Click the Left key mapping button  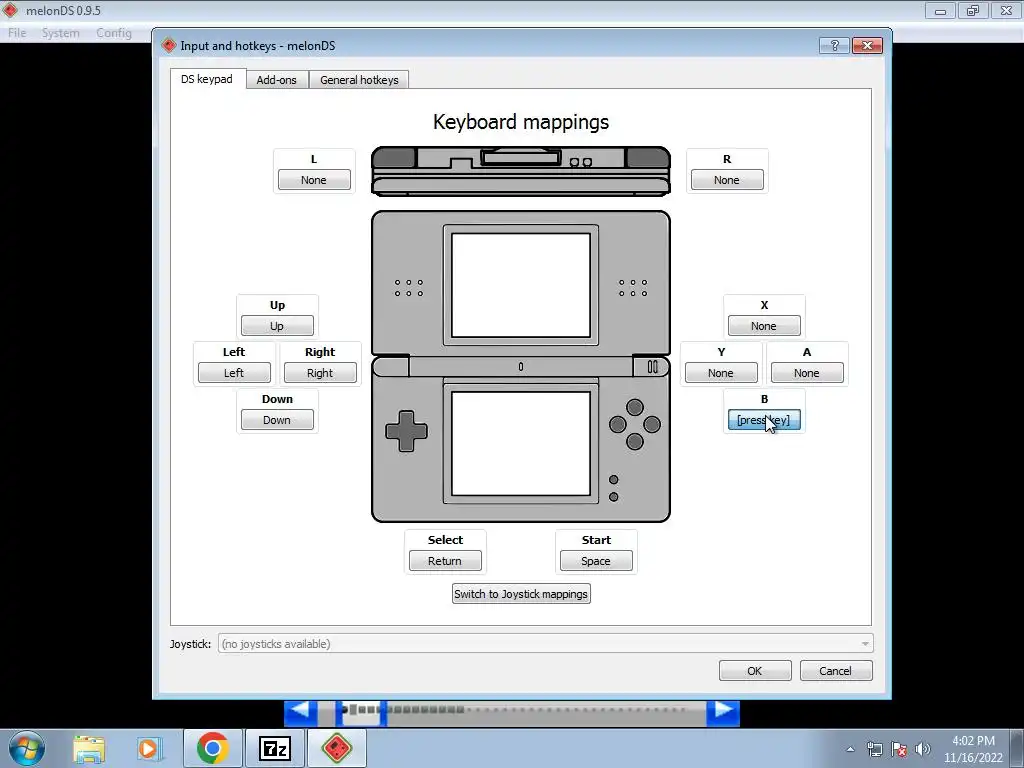tap(234, 373)
